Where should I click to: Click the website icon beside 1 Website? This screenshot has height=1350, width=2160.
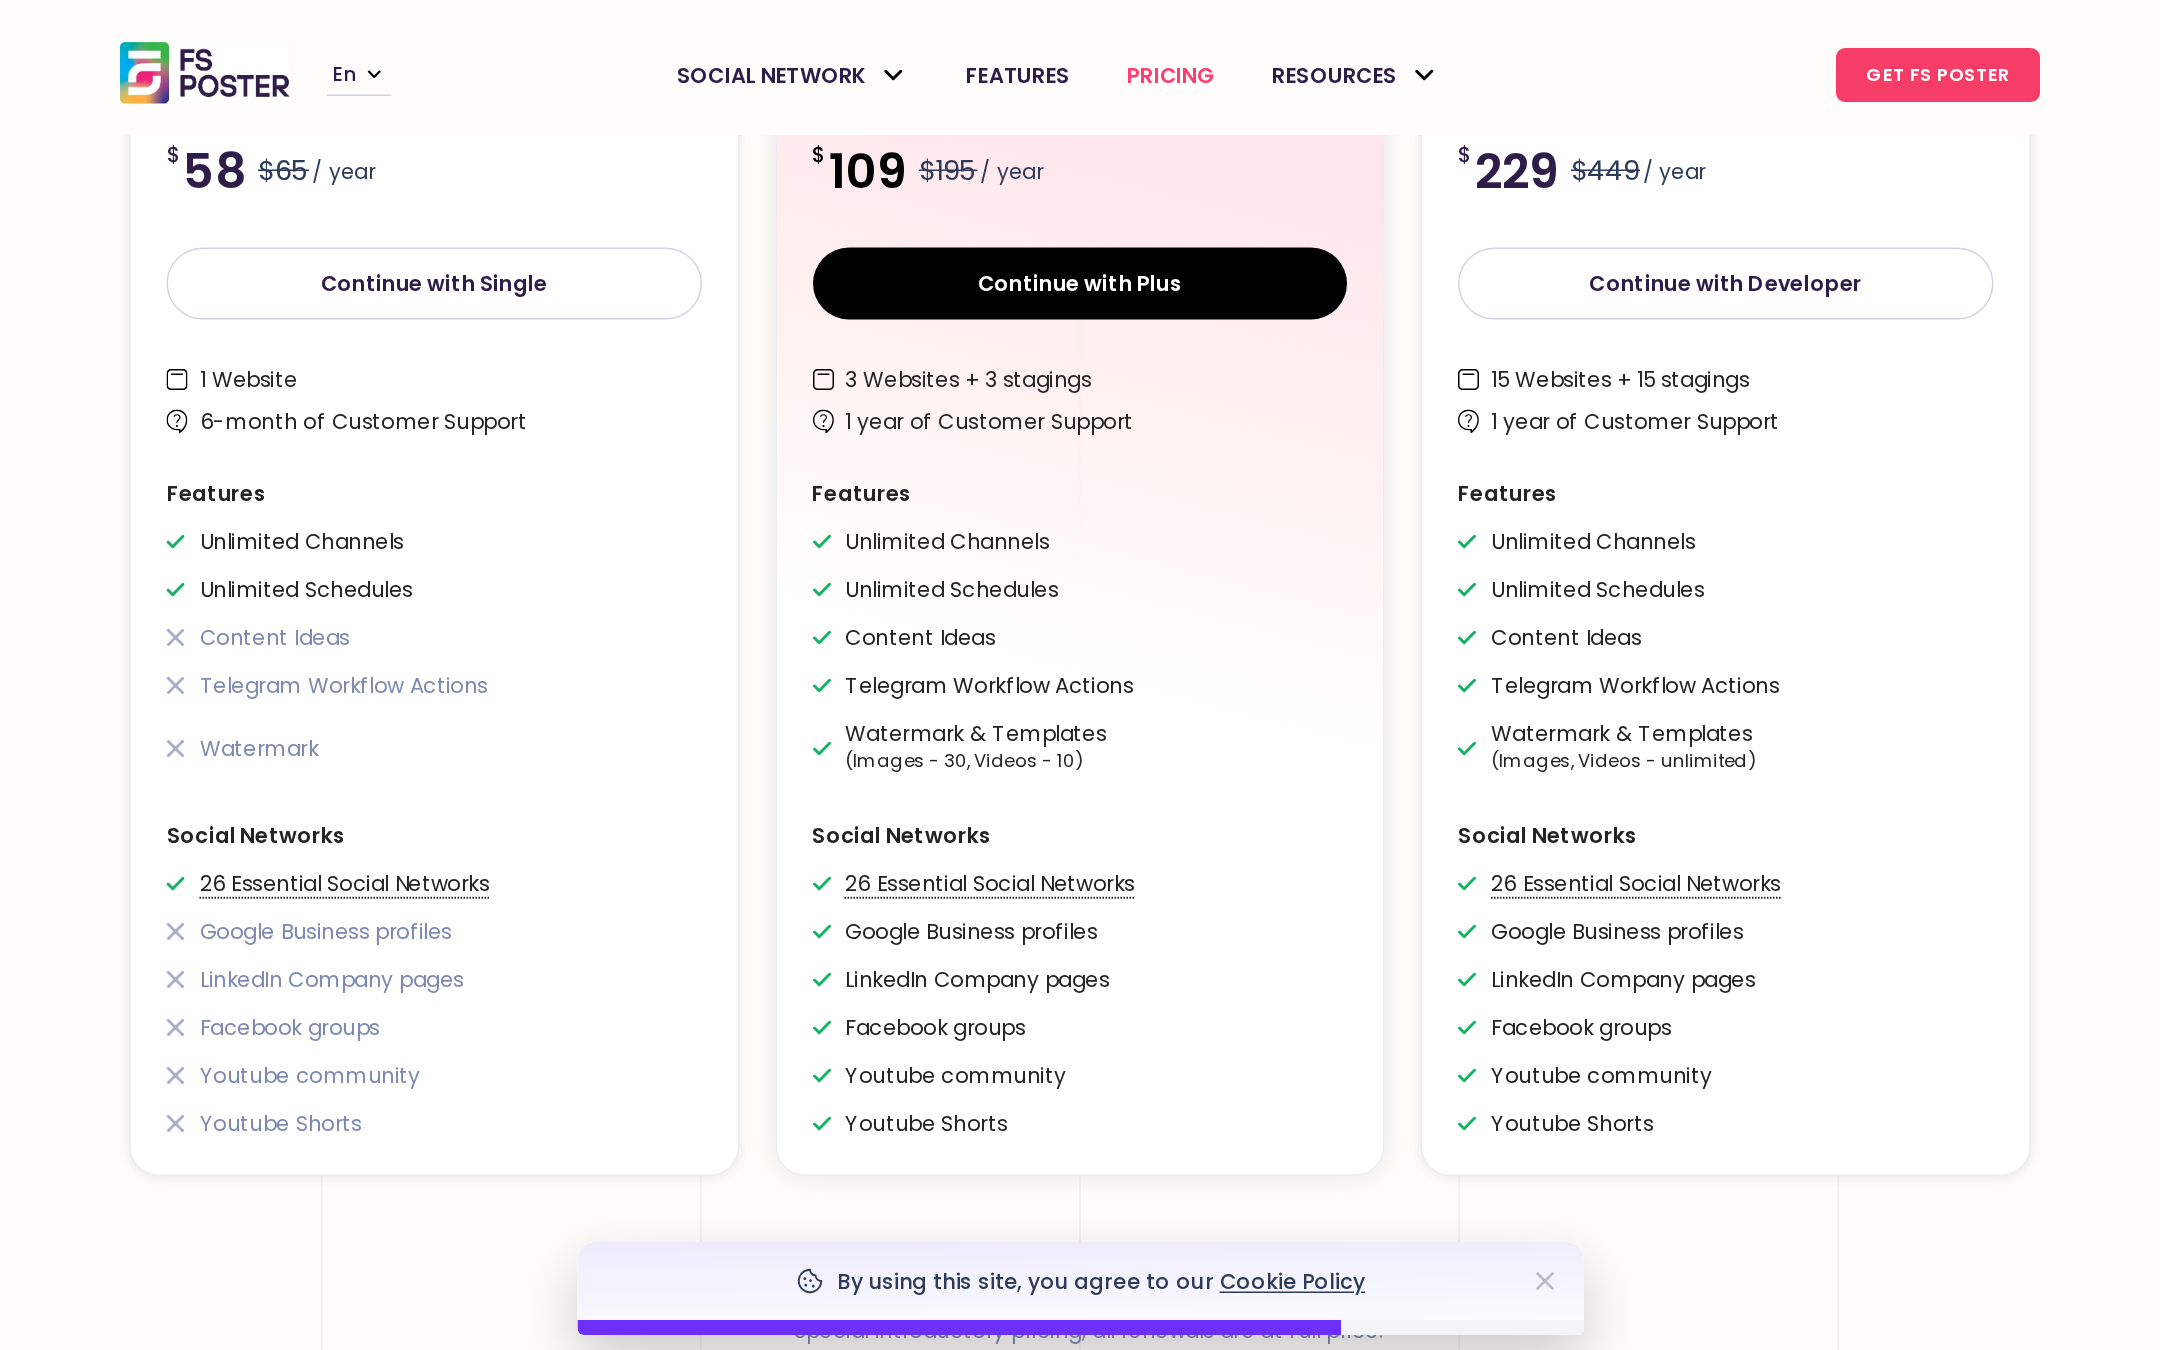[x=177, y=380]
